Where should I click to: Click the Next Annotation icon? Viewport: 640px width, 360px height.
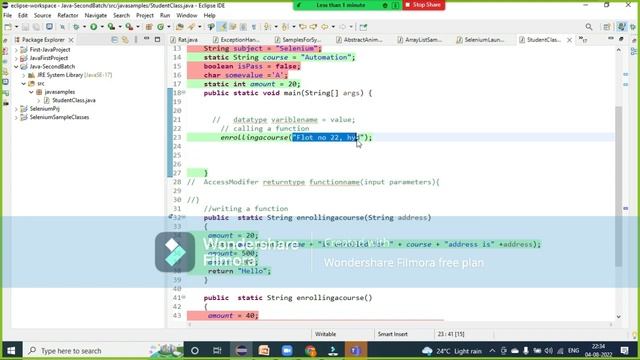click(x=267, y=27)
